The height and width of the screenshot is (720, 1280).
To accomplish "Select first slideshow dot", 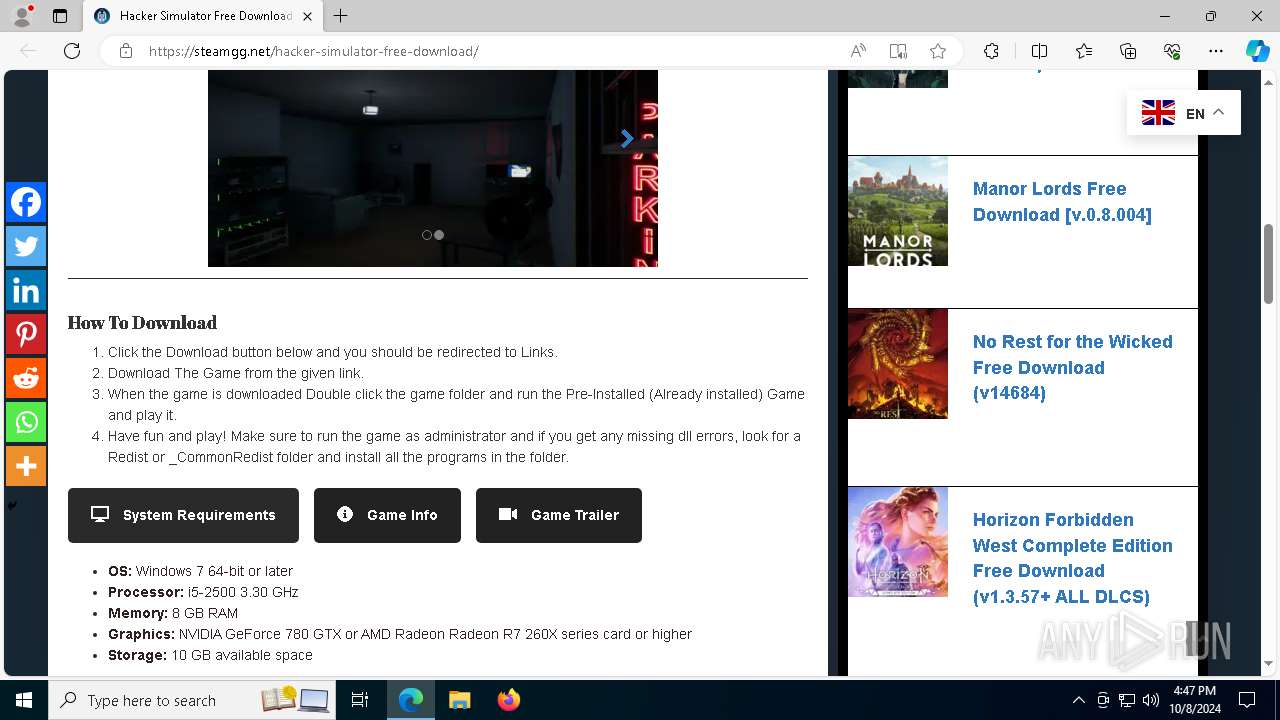I will tap(427, 235).
